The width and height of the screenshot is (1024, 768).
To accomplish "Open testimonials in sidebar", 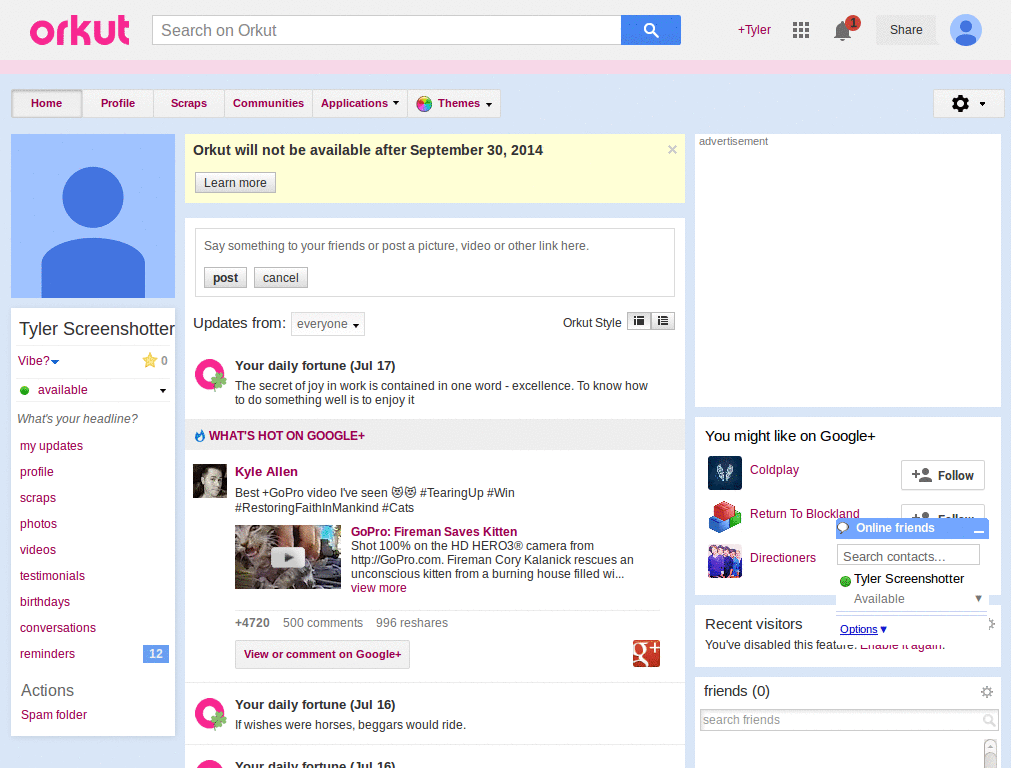I will click(x=52, y=576).
